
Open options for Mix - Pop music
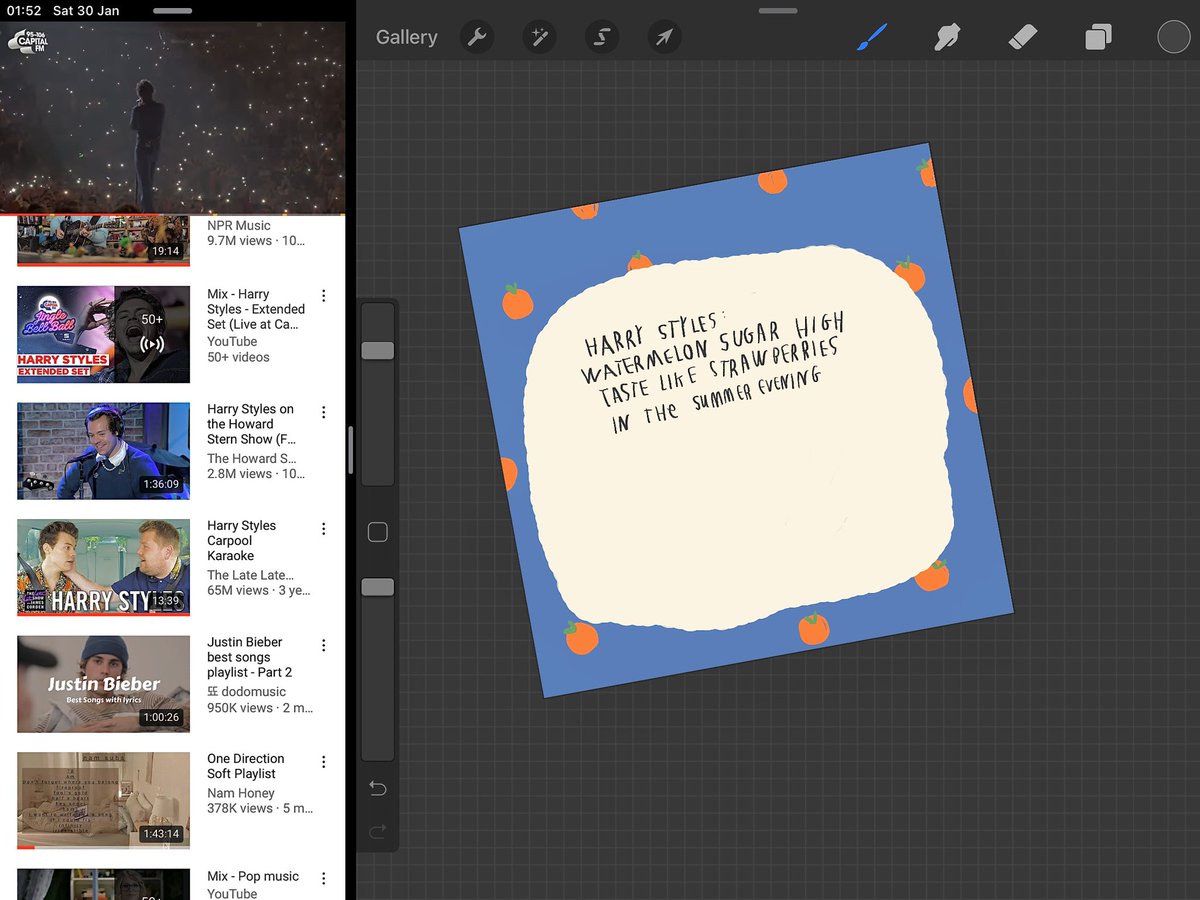(x=323, y=879)
